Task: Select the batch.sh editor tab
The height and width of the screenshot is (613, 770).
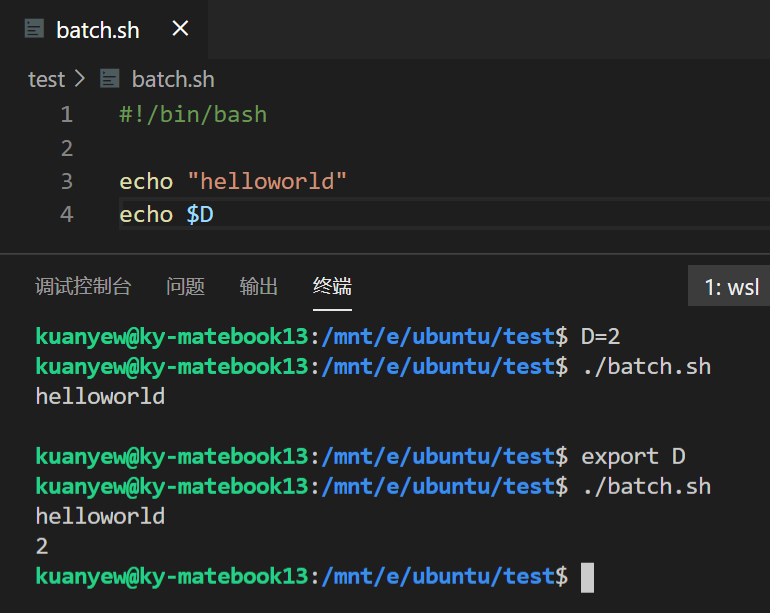Action: (x=104, y=29)
